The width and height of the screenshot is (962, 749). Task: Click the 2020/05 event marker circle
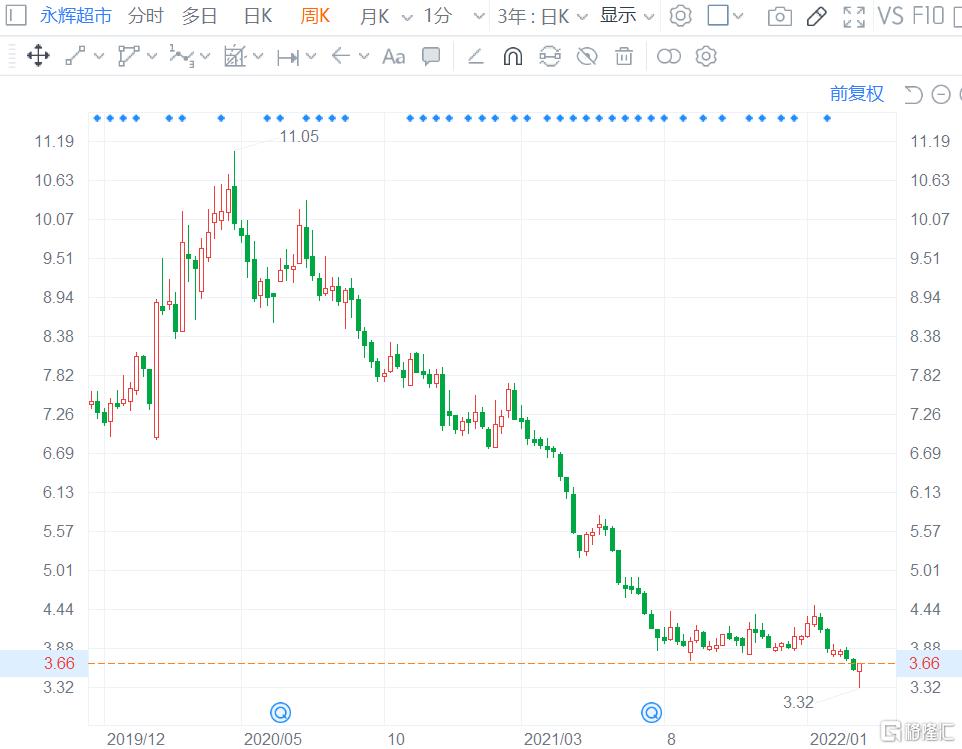pos(280,713)
